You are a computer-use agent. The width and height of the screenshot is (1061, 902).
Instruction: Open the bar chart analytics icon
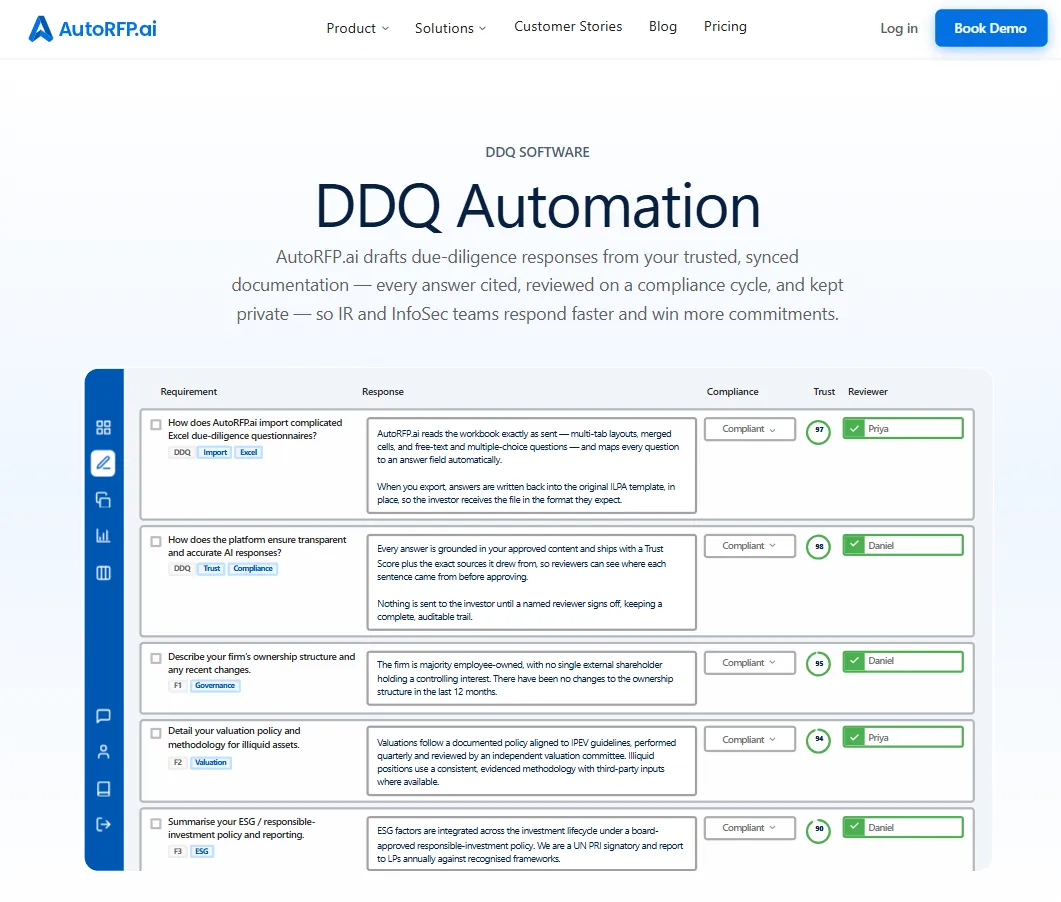click(104, 536)
